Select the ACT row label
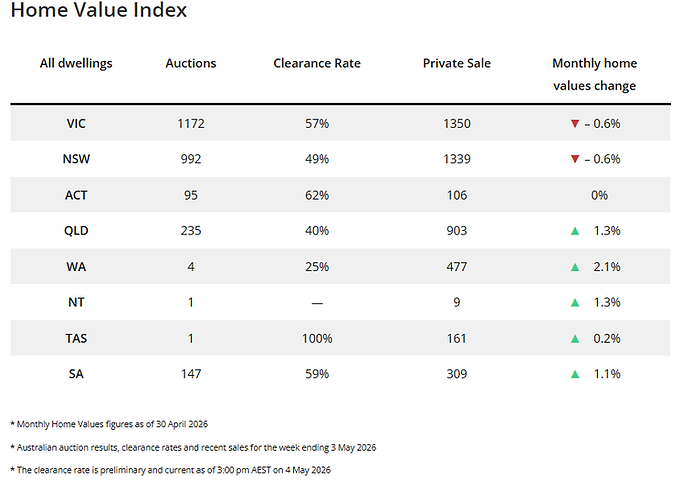Viewport: 692px width, 480px height. click(76, 195)
